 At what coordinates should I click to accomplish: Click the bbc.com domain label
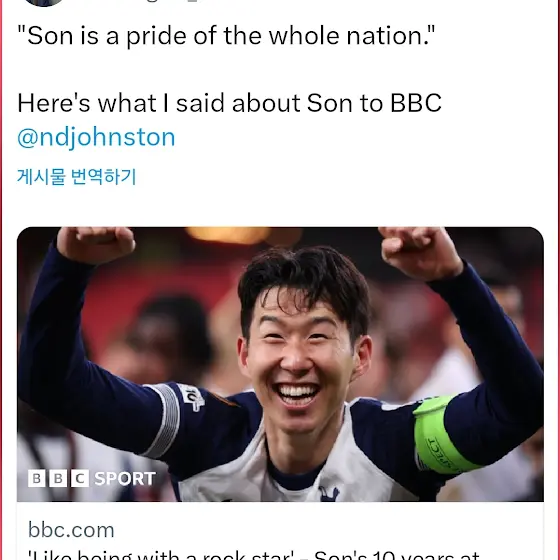[71, 530]
